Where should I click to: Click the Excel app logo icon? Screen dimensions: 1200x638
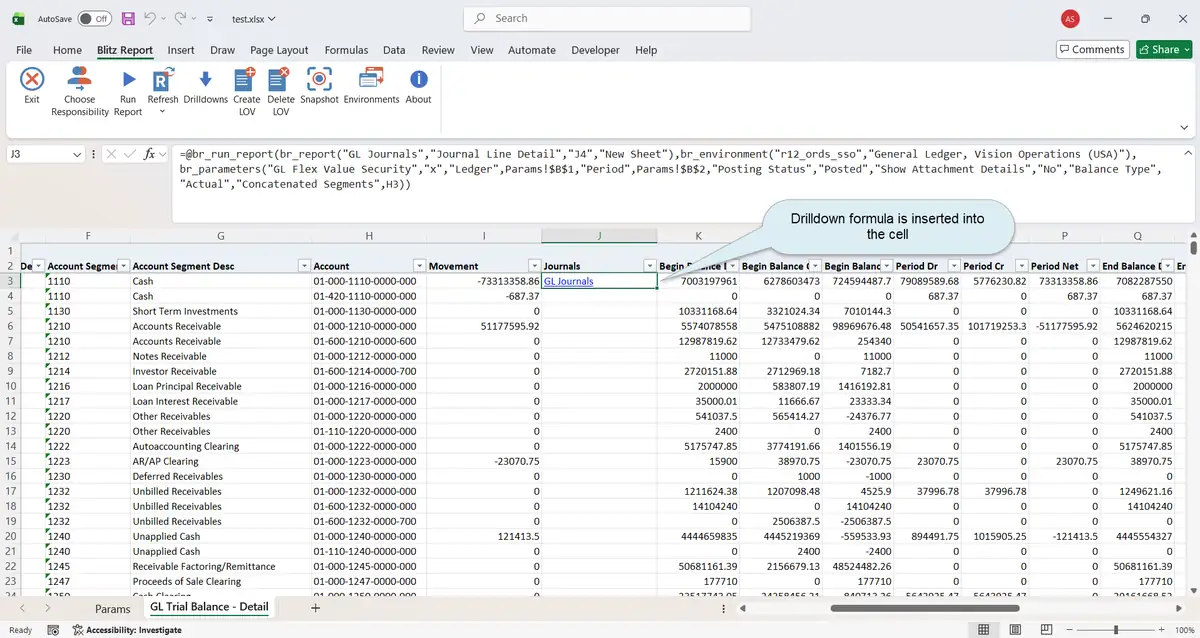17,18
